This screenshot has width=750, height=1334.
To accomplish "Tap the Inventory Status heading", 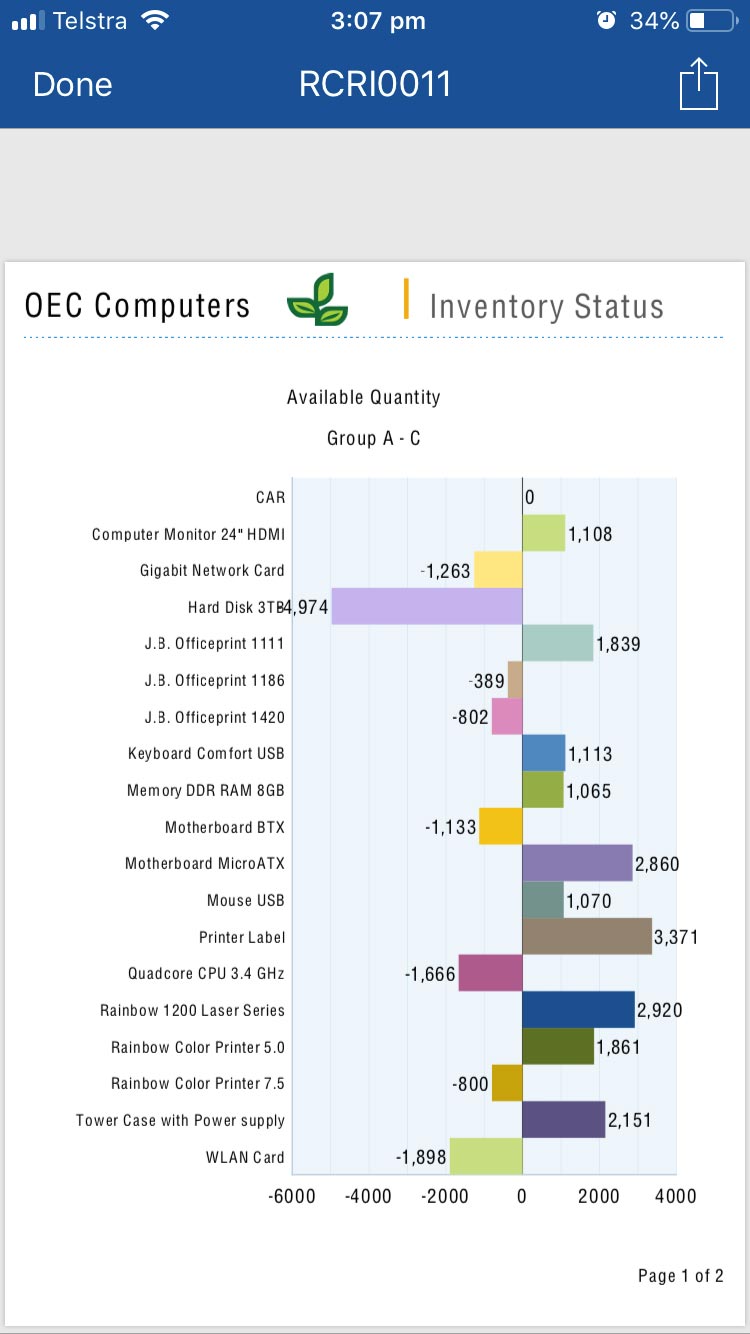I will pyautogui.click(x=546, y=306).
